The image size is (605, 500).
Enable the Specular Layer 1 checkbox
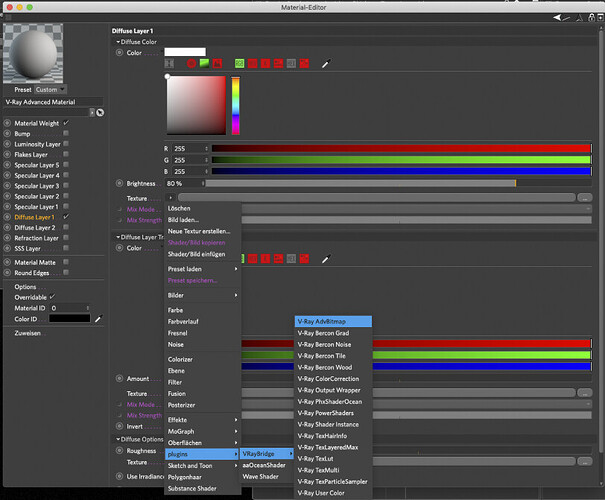point(66,206)
